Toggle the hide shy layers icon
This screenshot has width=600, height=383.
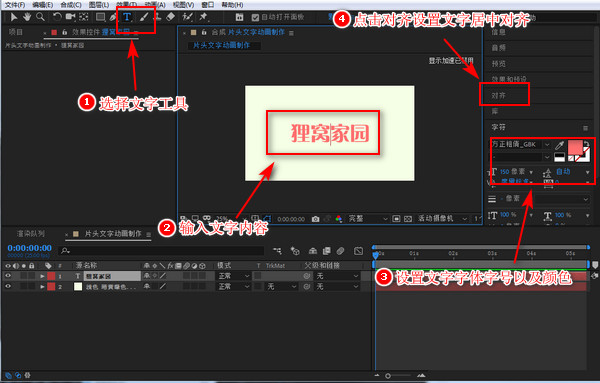[x=313, y=251]
